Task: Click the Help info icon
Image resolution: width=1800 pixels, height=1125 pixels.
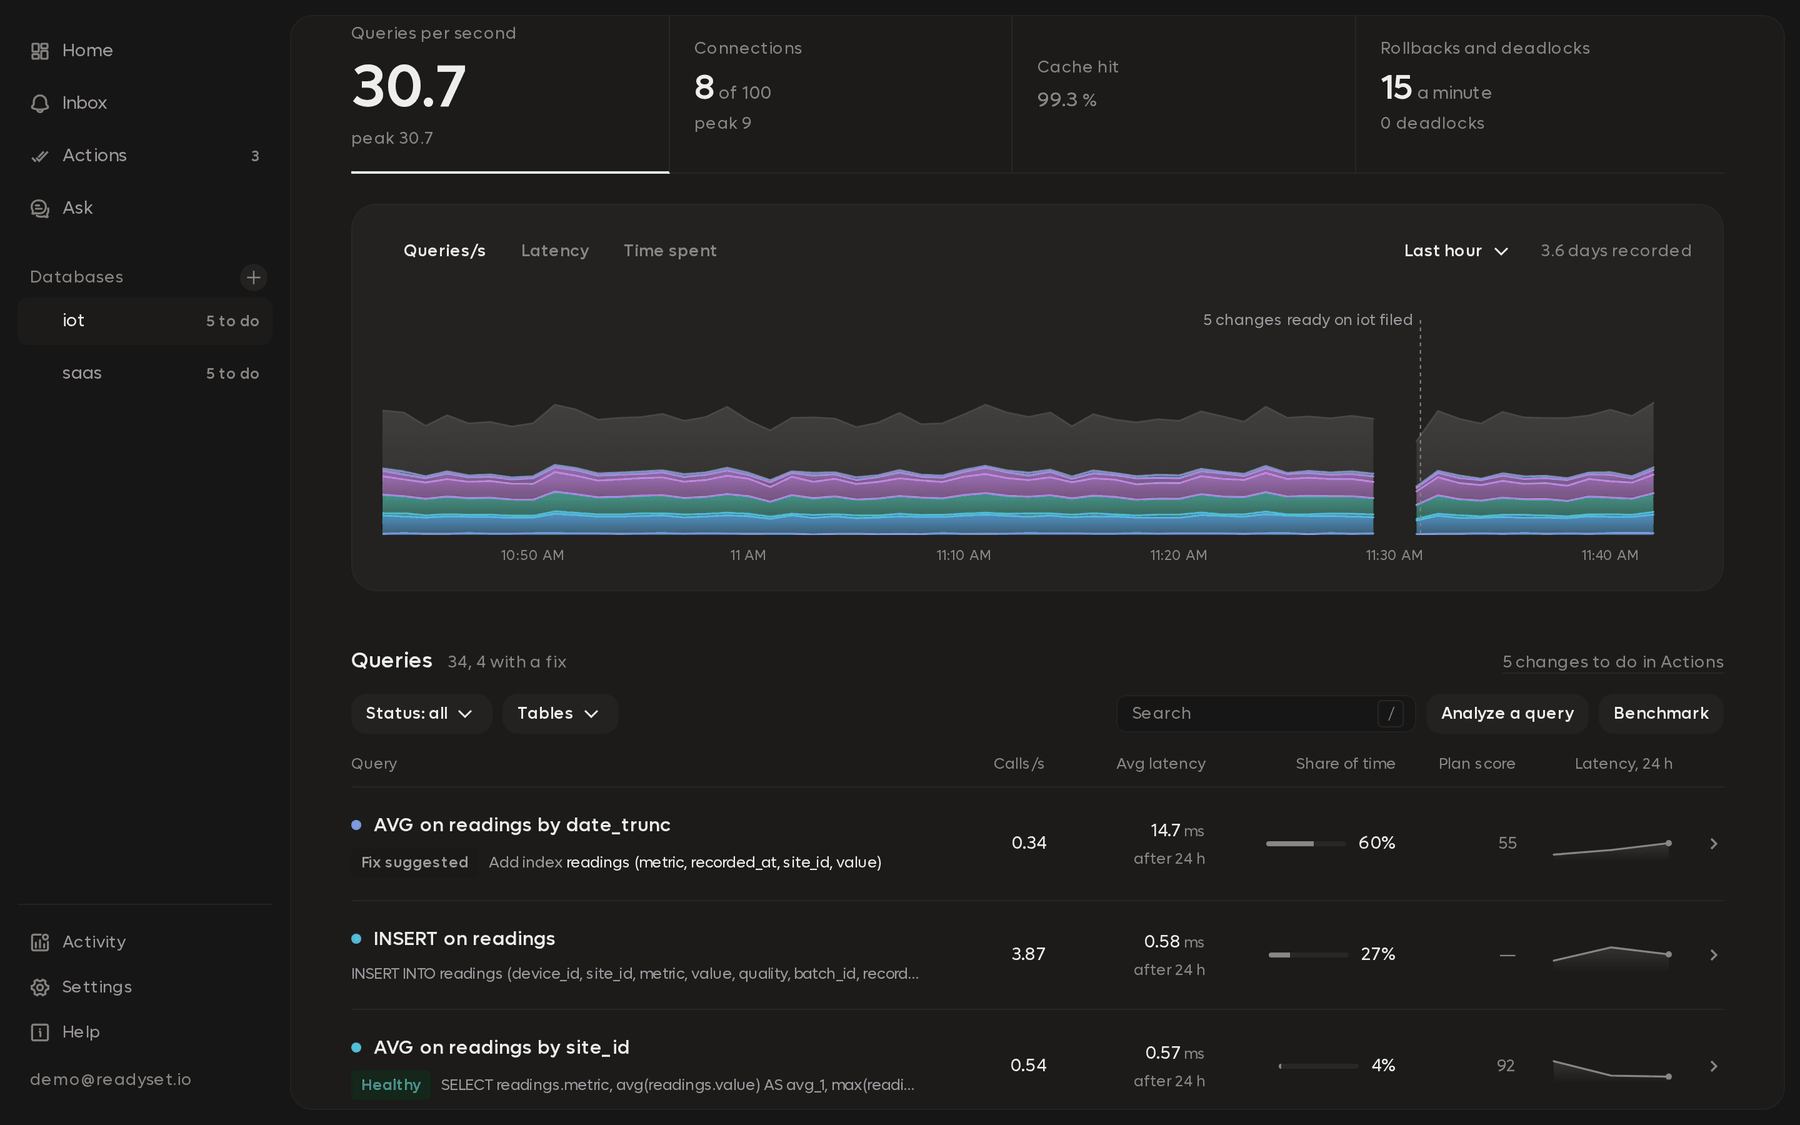Action: click(40, 1032)
